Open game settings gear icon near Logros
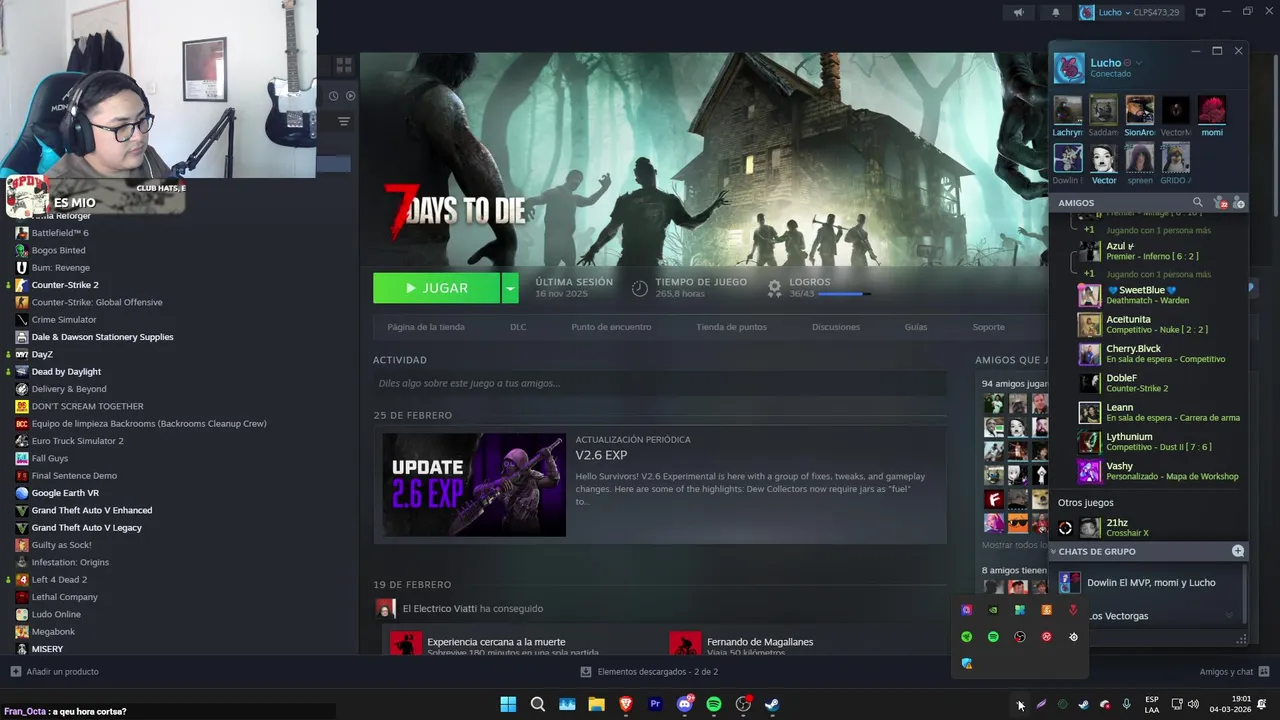The height and width of the screenshot is (720, 1280). [x=774, y=288]
